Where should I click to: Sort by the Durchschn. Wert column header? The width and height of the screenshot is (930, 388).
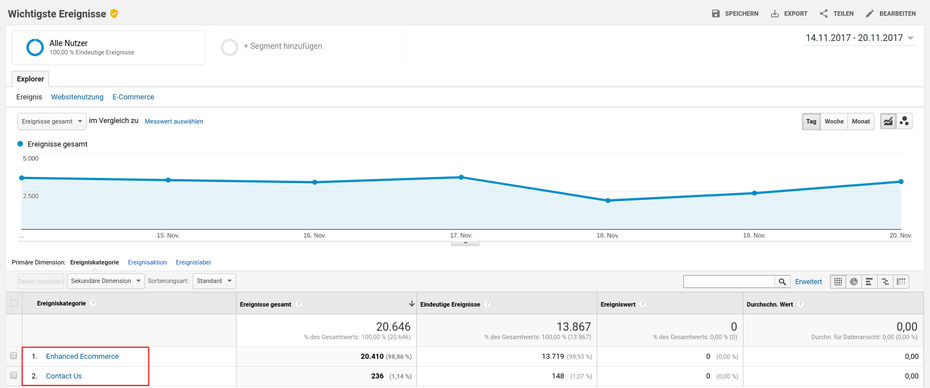[770, 304]
